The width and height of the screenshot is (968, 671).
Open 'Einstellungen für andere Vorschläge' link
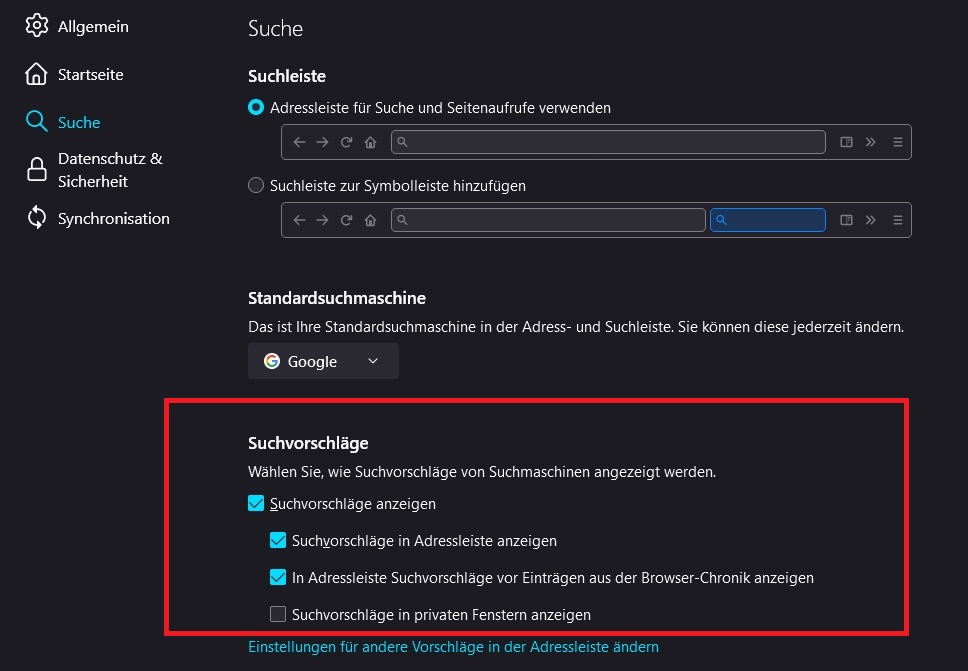pos(453,647)
